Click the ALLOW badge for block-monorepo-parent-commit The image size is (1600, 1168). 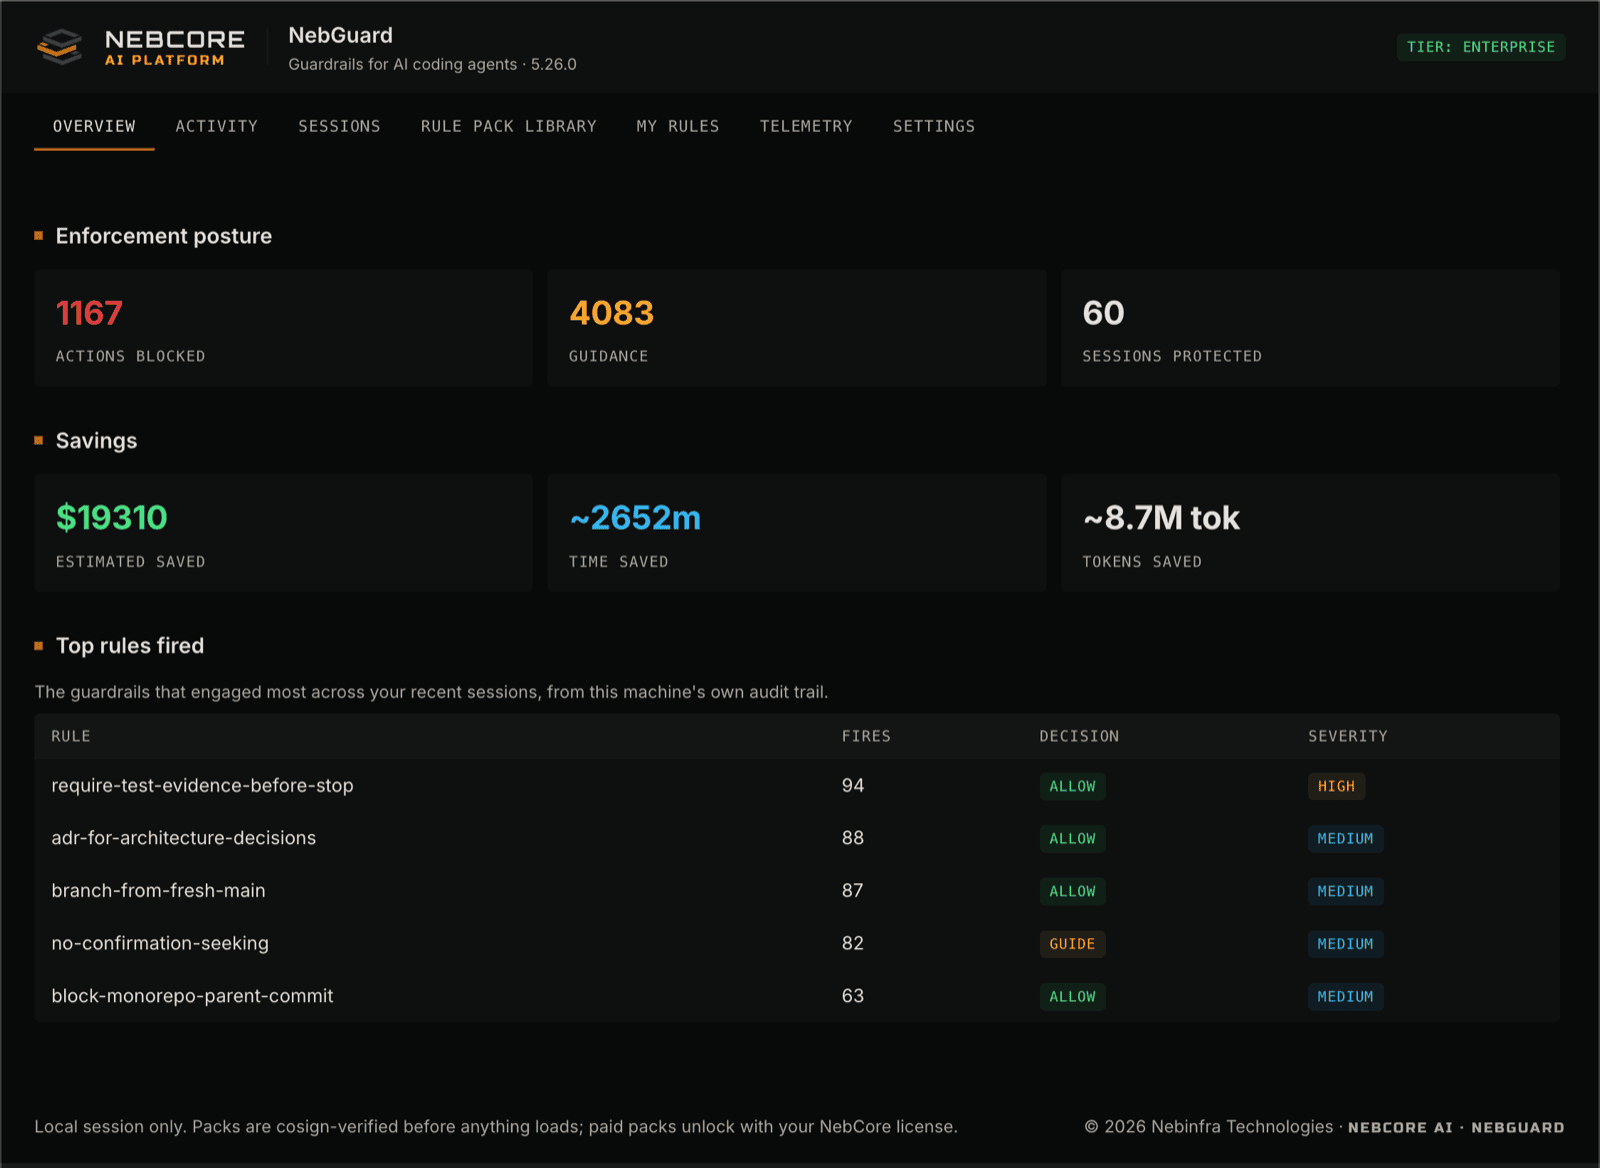coord(1072,997)
